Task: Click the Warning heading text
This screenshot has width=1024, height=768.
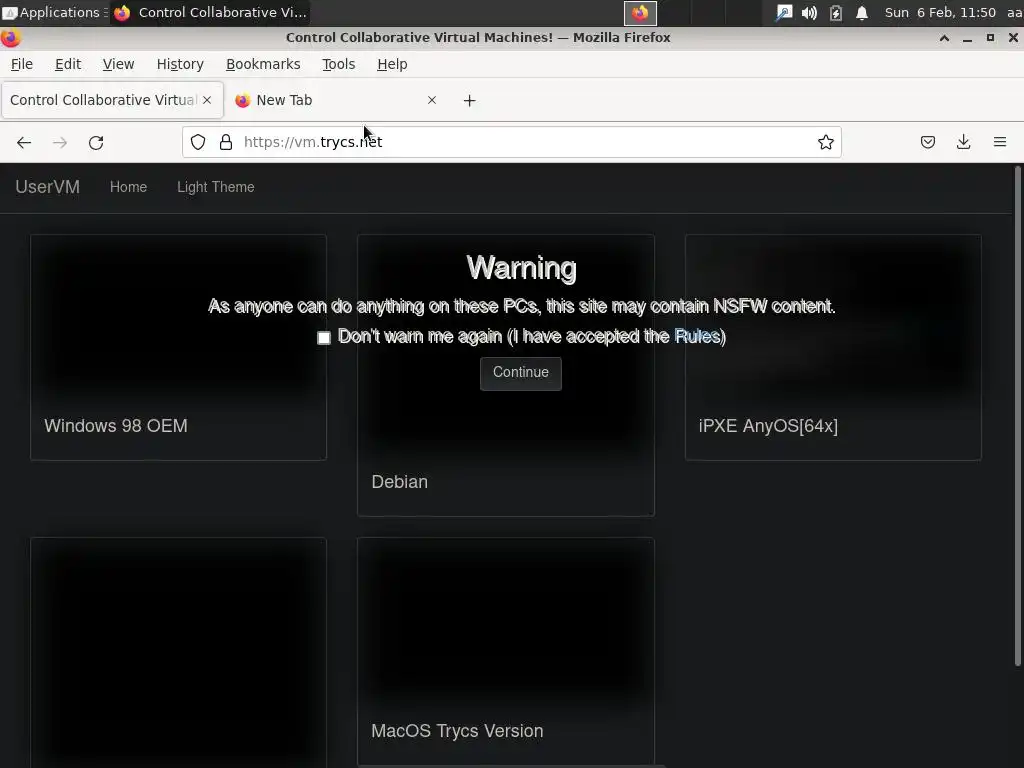Action: 521,268
